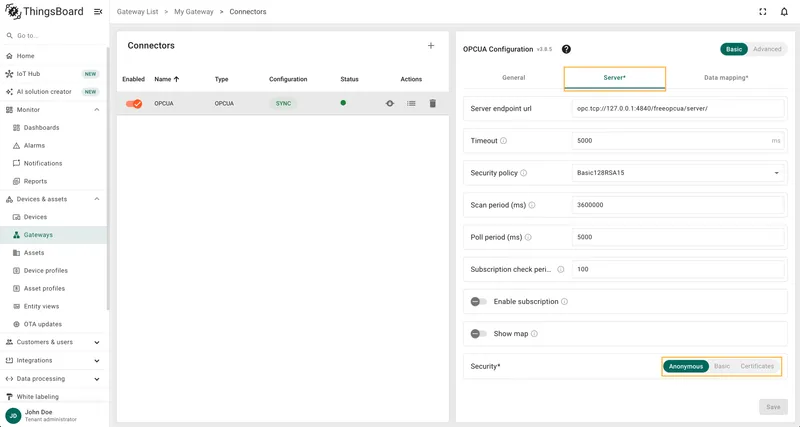Select Anonymous security option
The width and height of the screenshot is (800, 427).
click(x=686, y=366)
